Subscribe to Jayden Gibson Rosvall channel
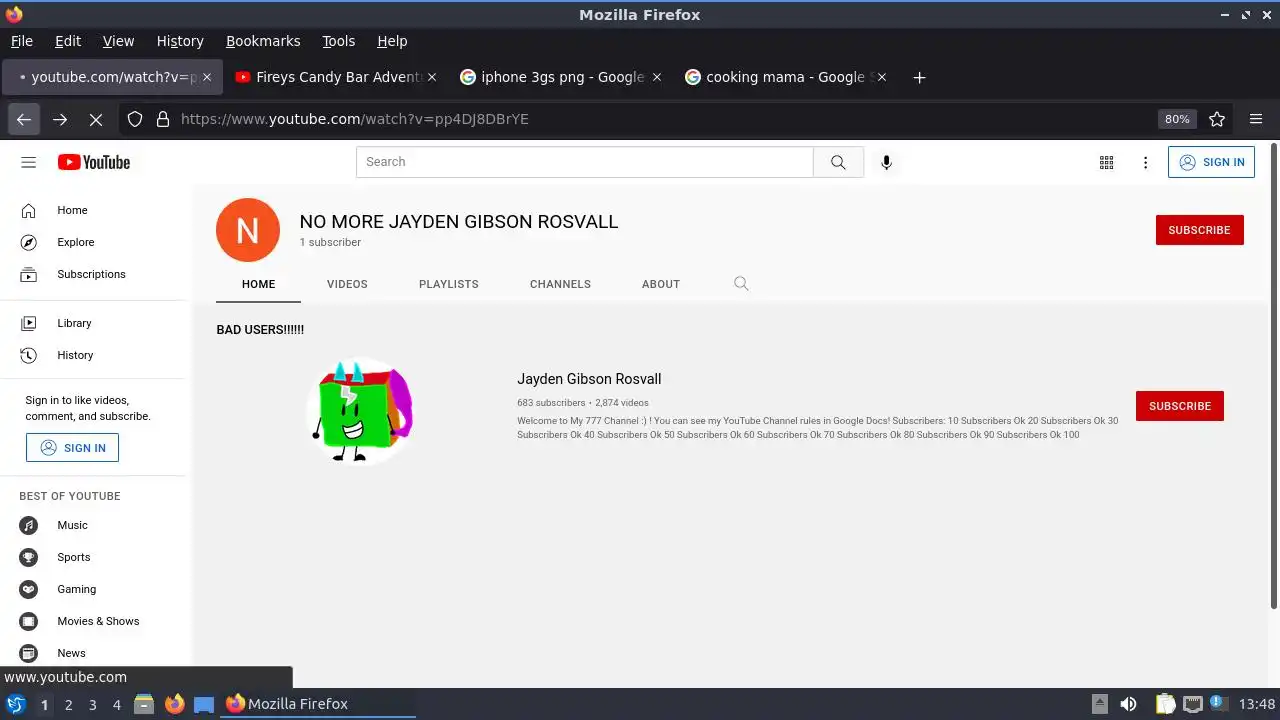 [1180, 406]
